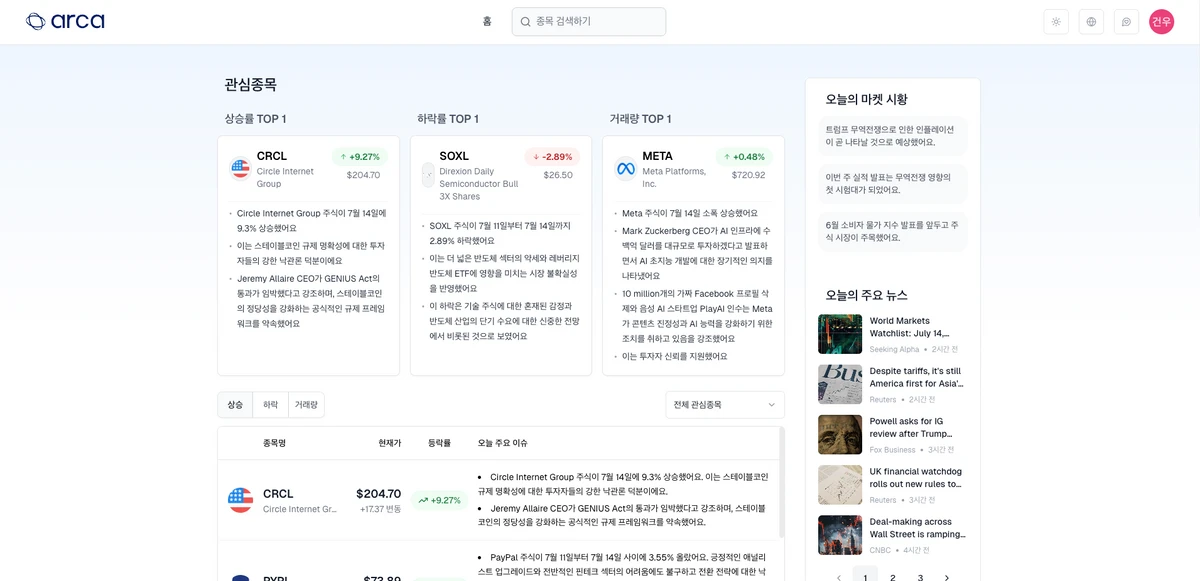
Task: Open World Markets Watchlist headline link
Action: coord(910,327)
